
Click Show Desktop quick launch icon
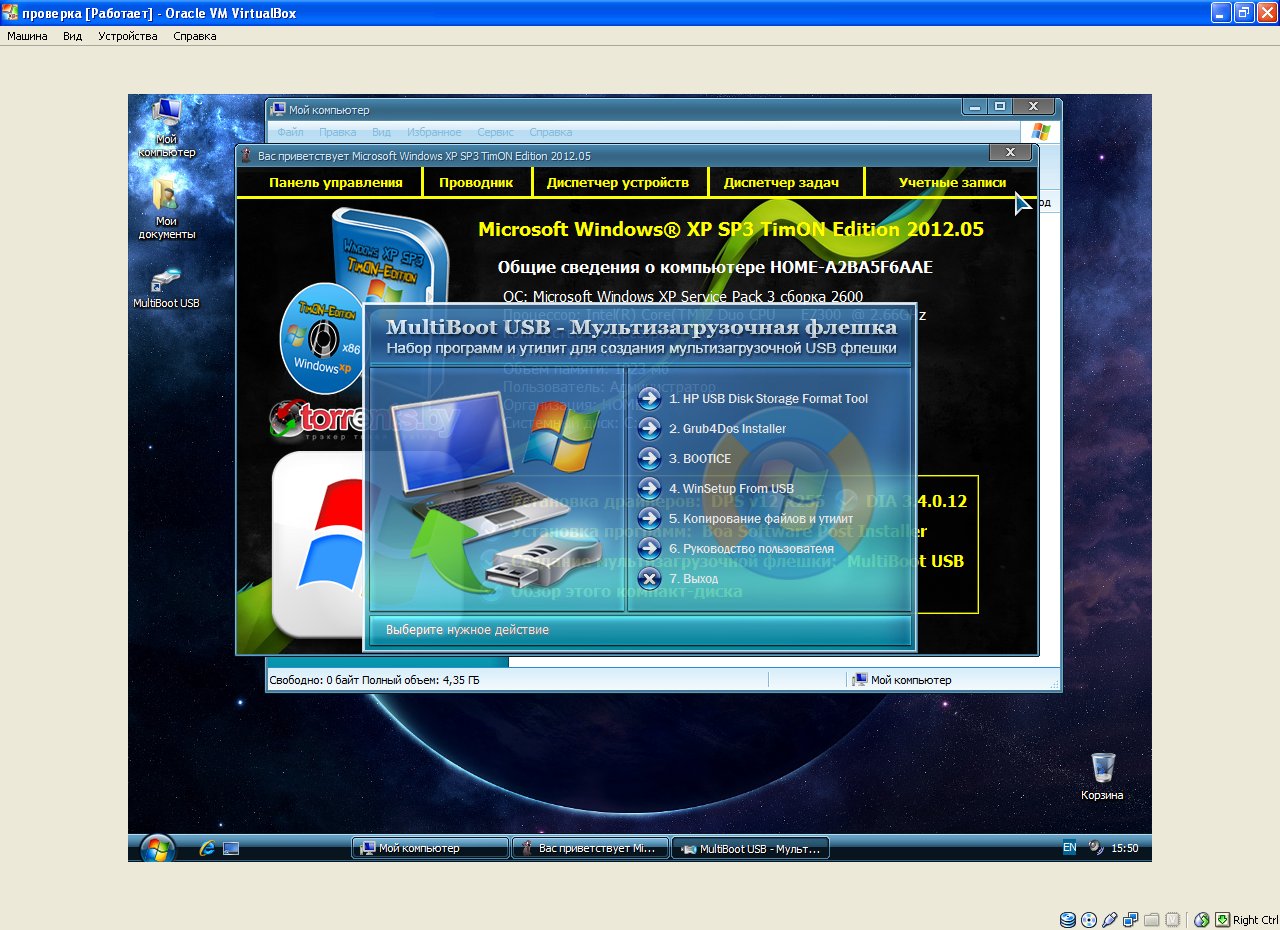click(x=231, y=848)
